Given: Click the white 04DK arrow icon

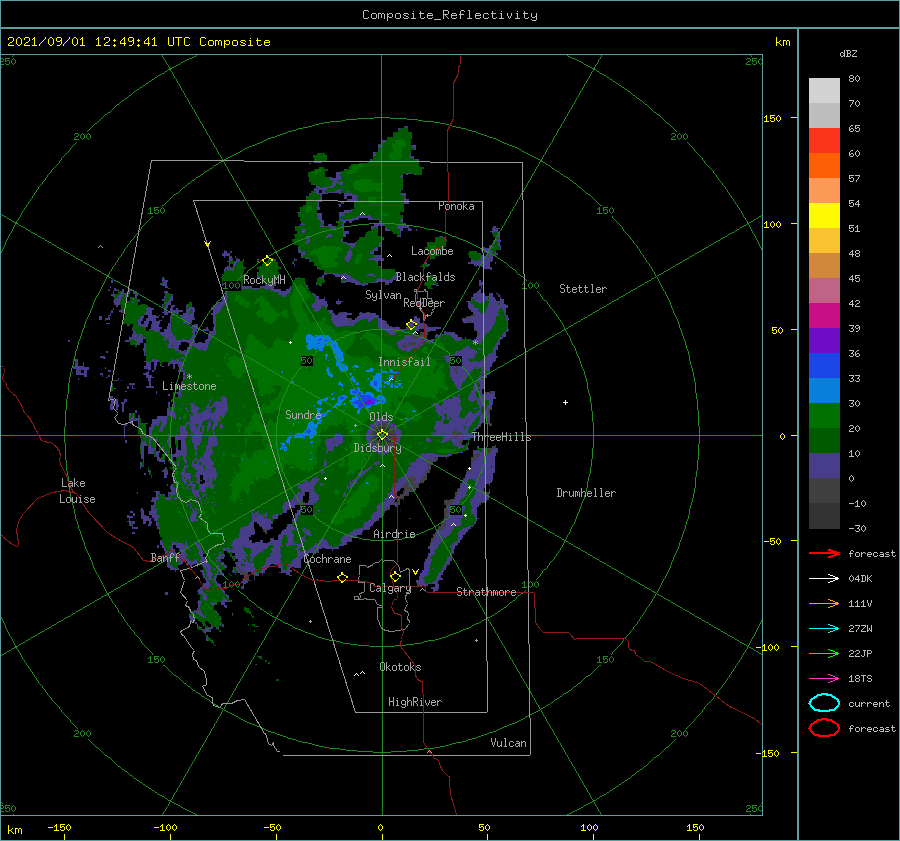Looking at the screenshot, I should (824, 579).
